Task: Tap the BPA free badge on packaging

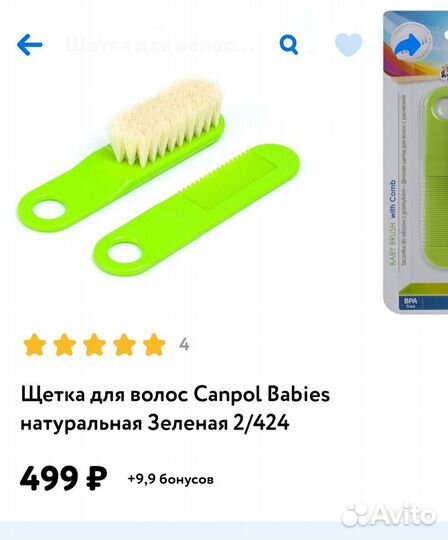Action: coord(410,302)
